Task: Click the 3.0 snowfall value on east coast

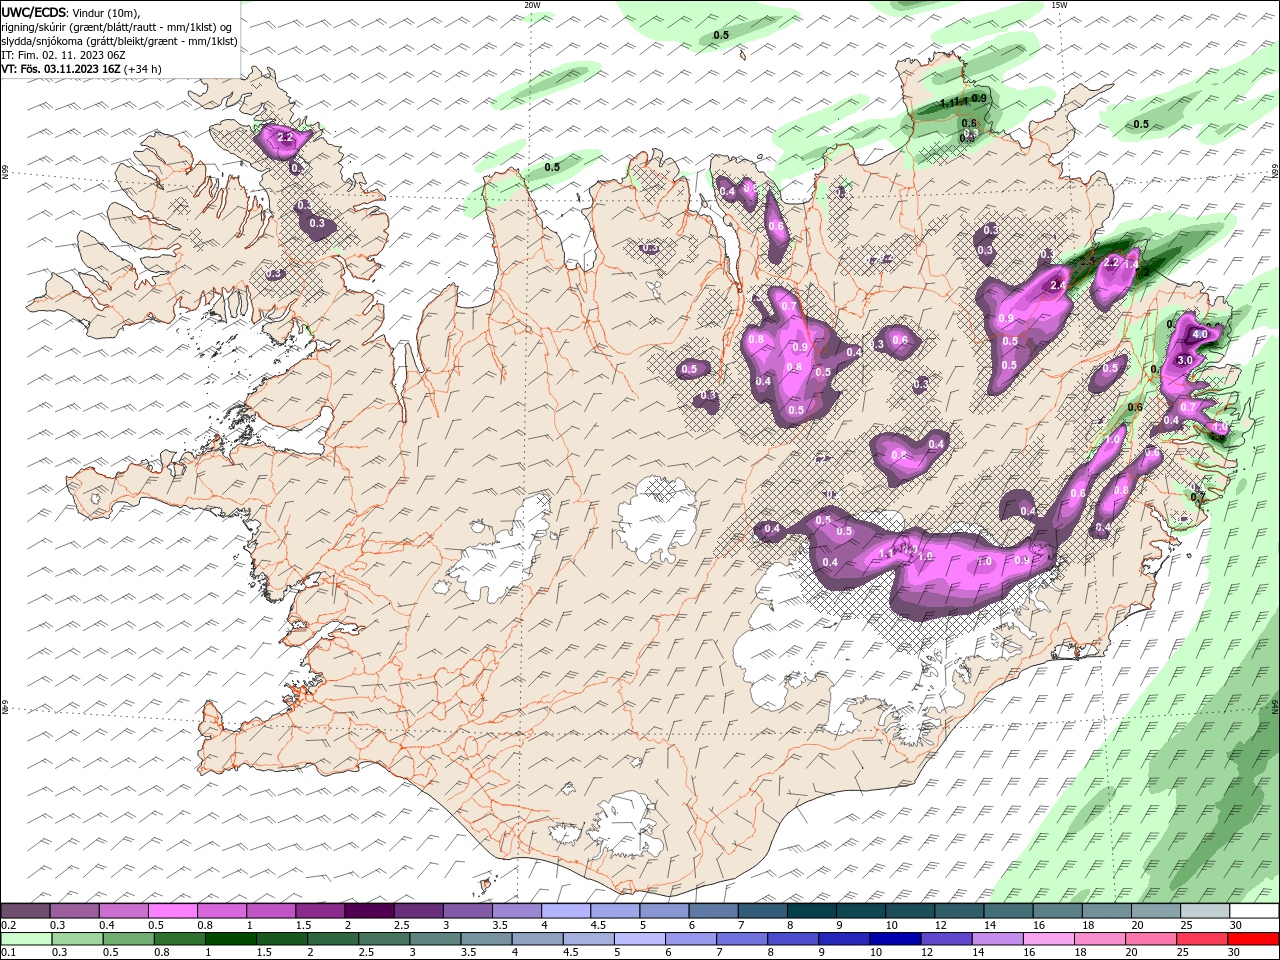Action: coord(1185,360)
